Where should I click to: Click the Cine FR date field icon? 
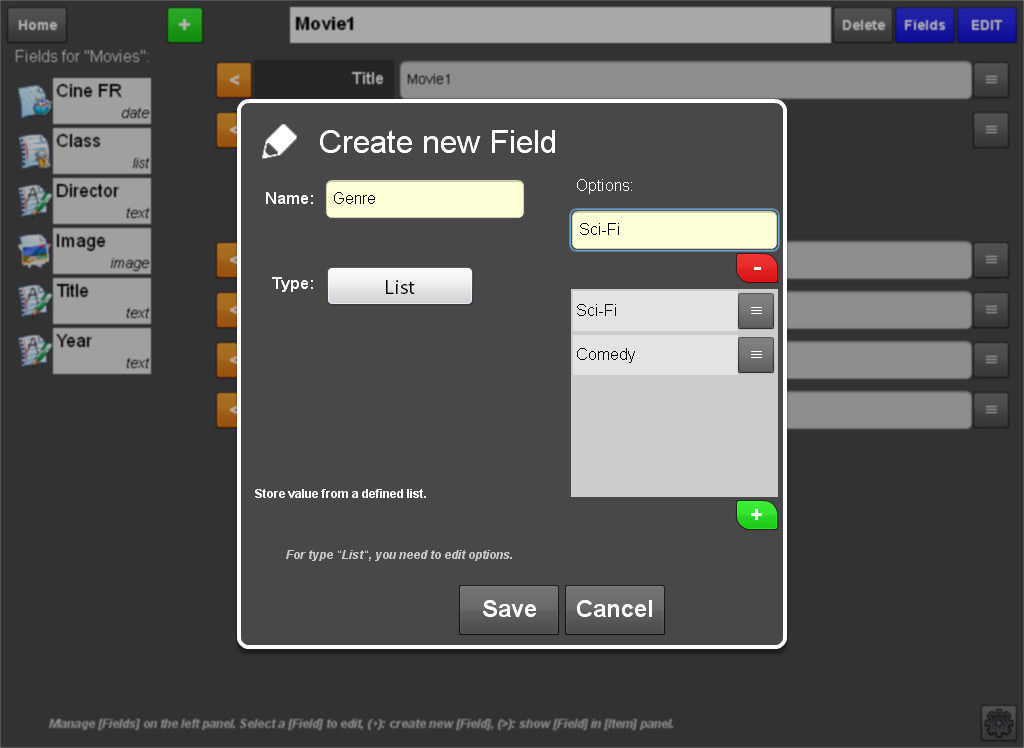pyautogui.click(x=34, y=101)
